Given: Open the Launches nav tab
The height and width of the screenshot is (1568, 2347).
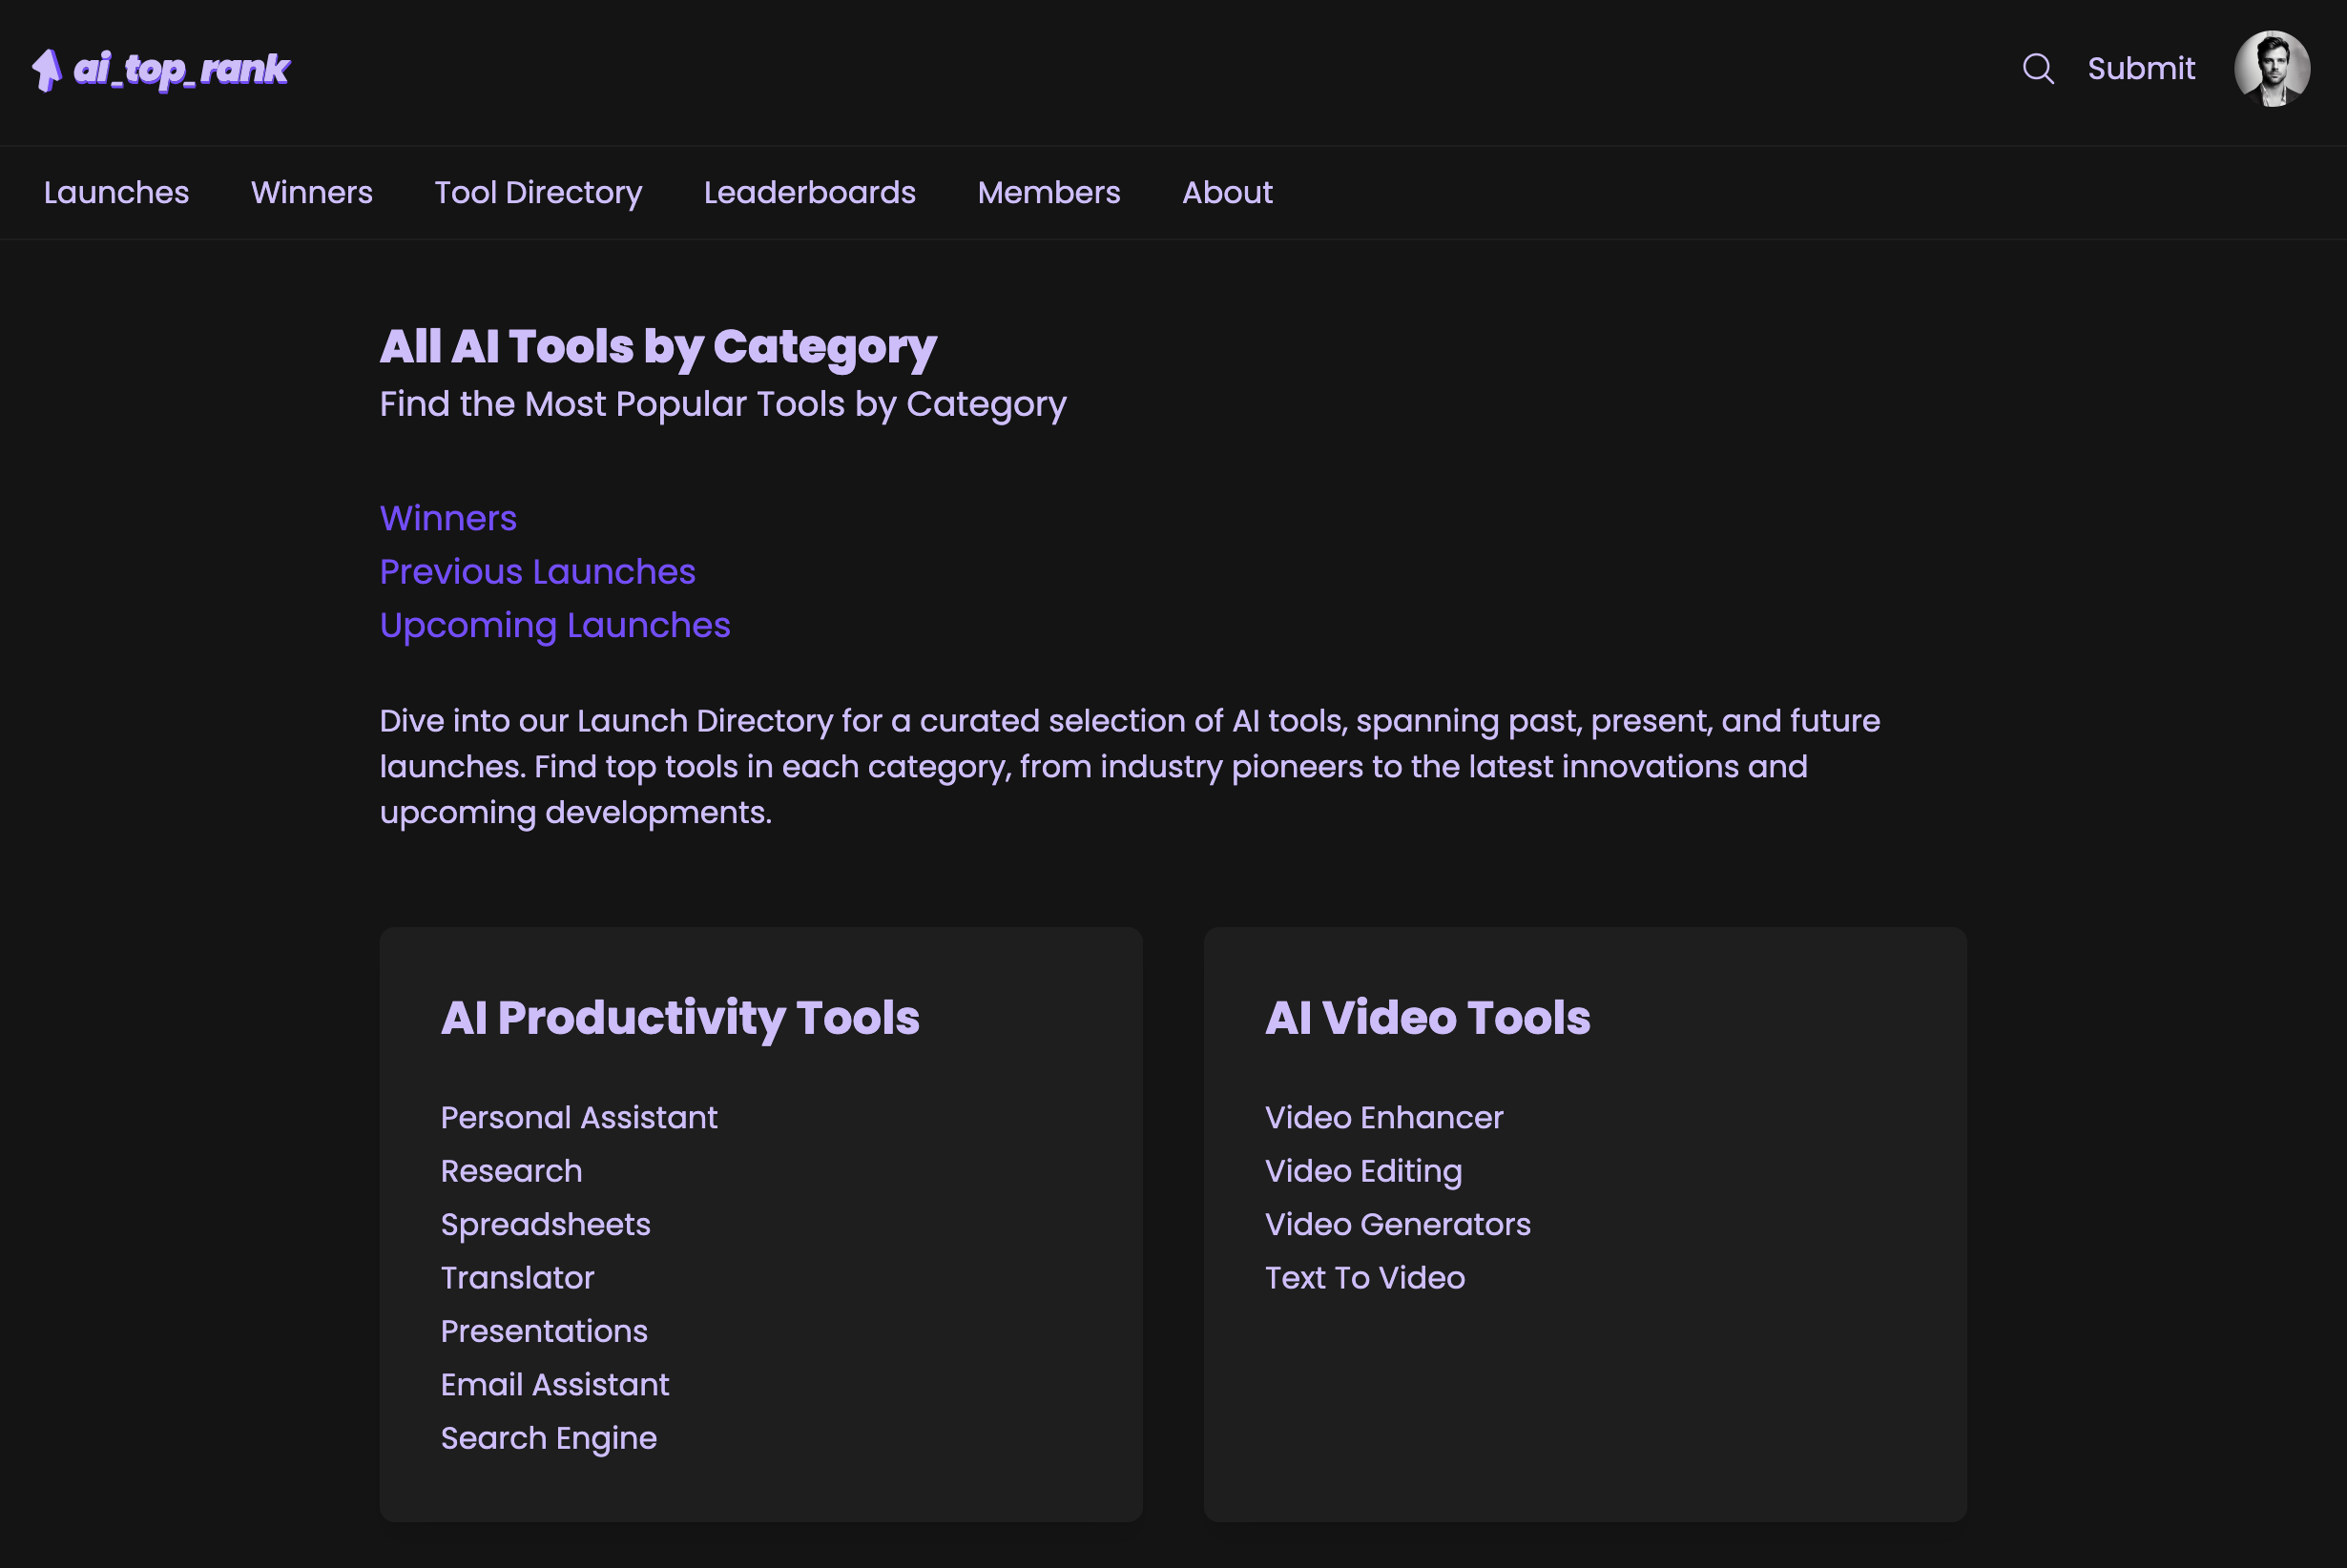Looking at the screenshot, I should pyautogui.click(x=116, y=192).
